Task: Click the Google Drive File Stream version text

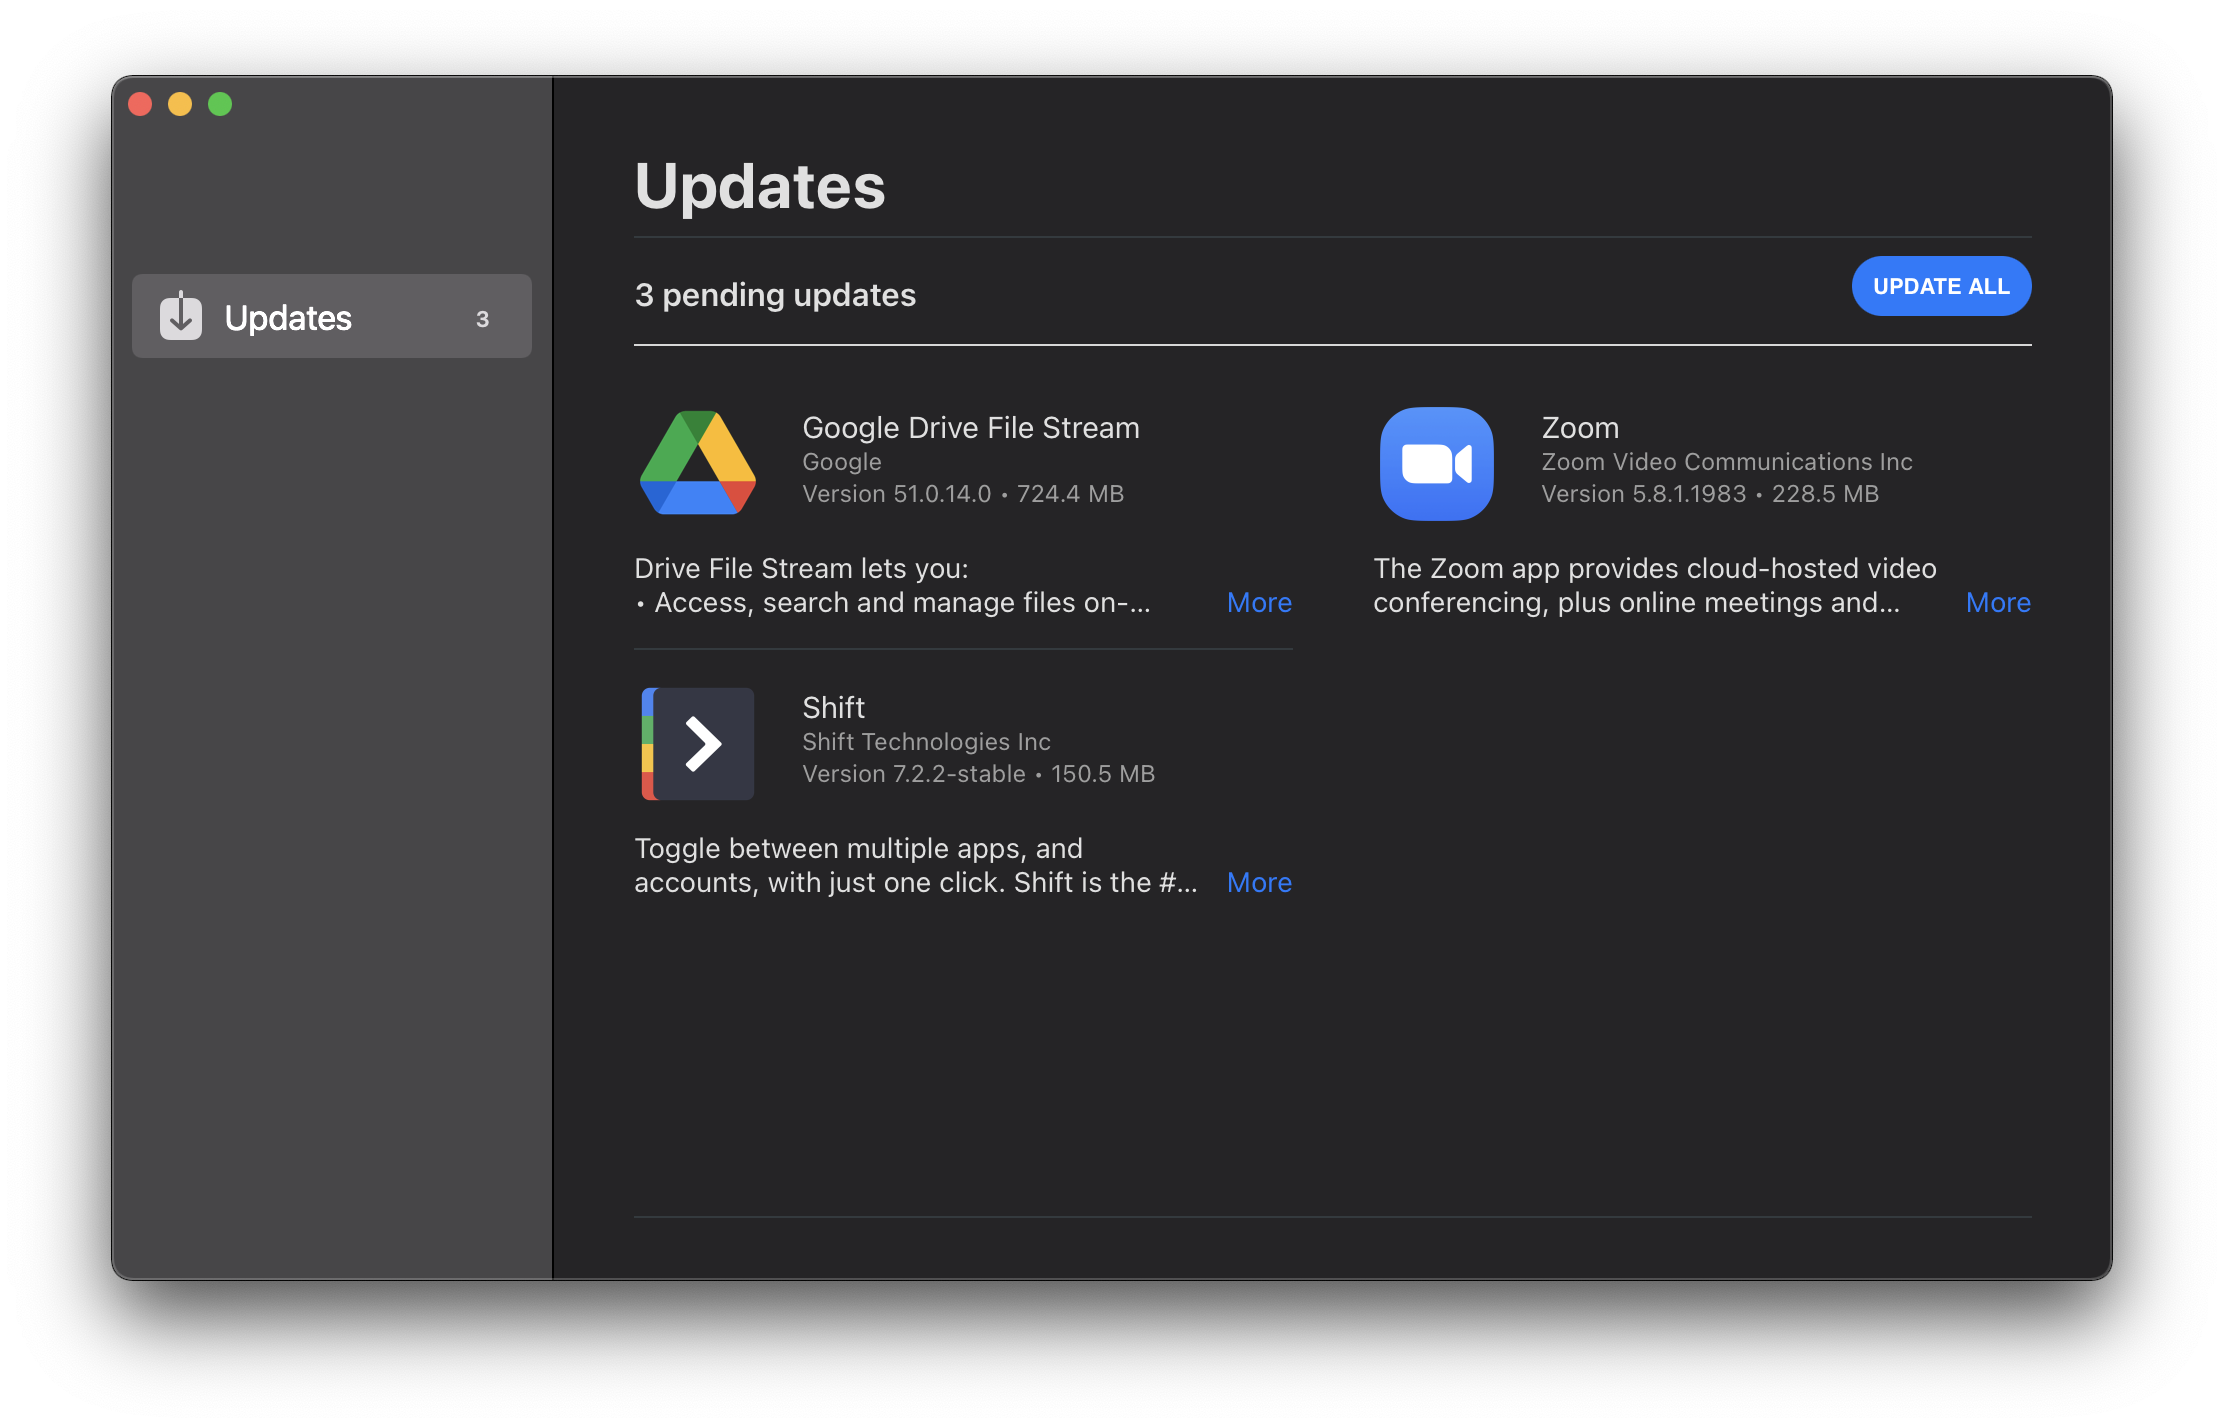Action: 963,493
